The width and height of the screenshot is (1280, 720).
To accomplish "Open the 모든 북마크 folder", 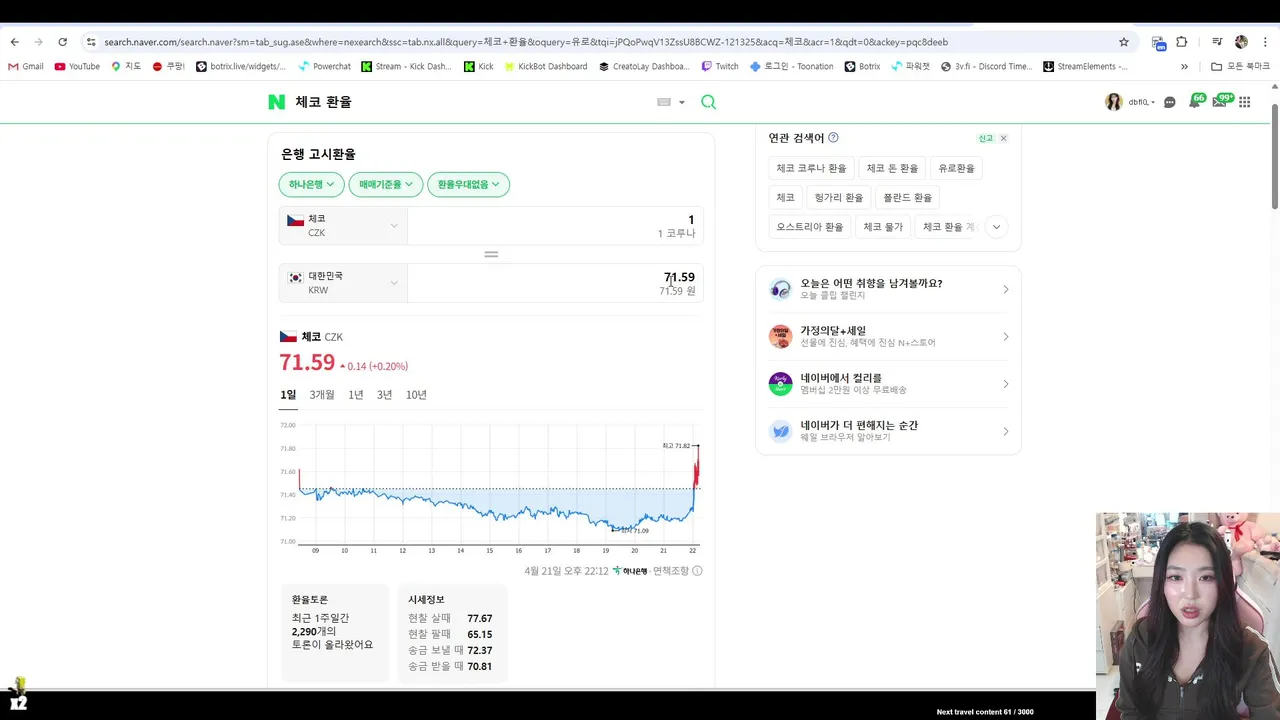I will [1241, 66].
